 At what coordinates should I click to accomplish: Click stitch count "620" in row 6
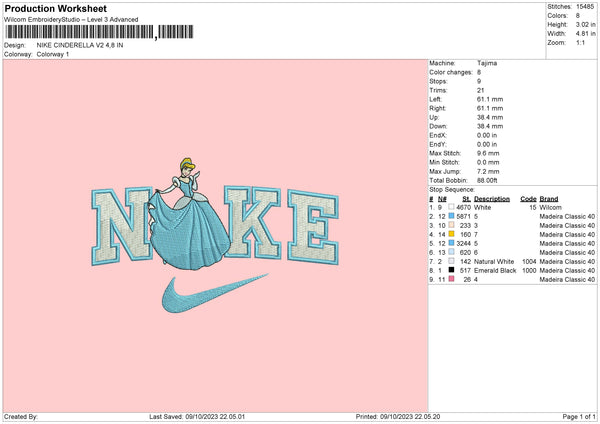click(x=465, y=253)
